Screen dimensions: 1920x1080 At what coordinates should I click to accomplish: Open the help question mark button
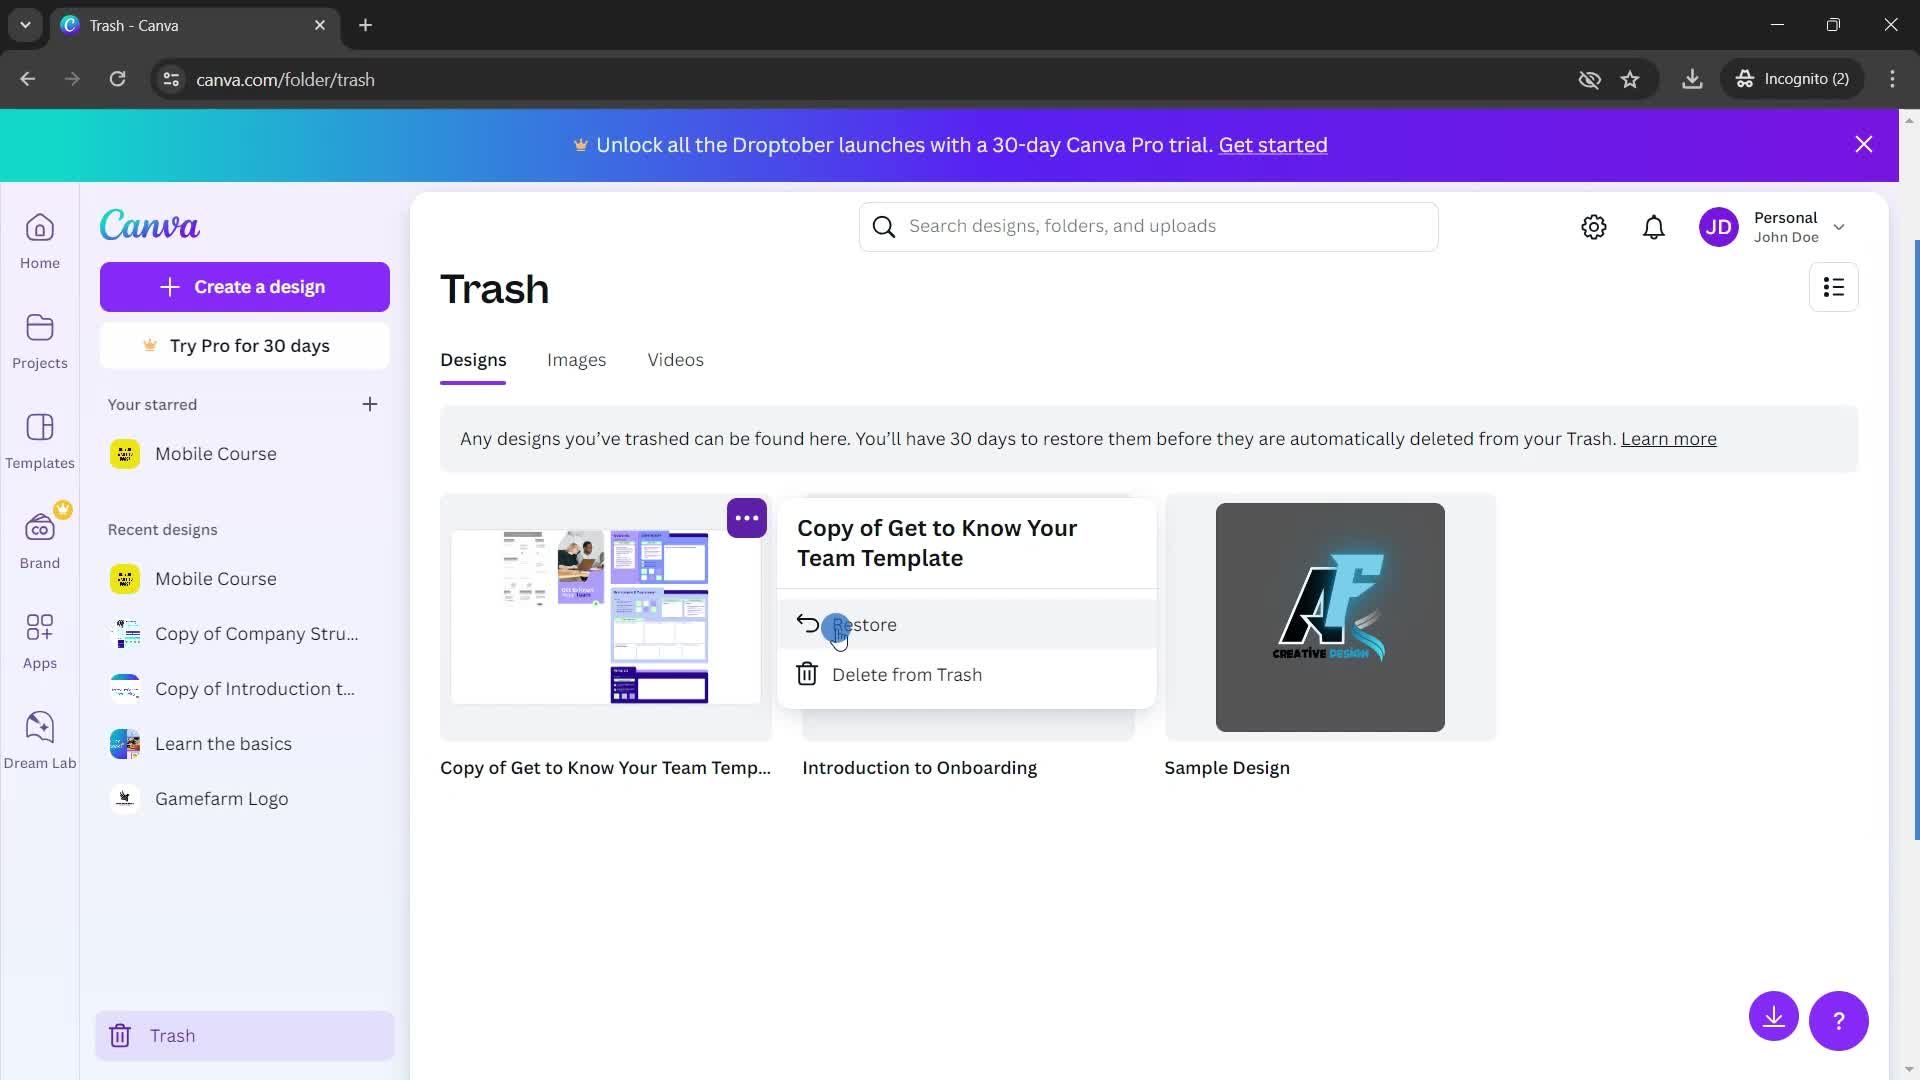pos(1839,1021)
